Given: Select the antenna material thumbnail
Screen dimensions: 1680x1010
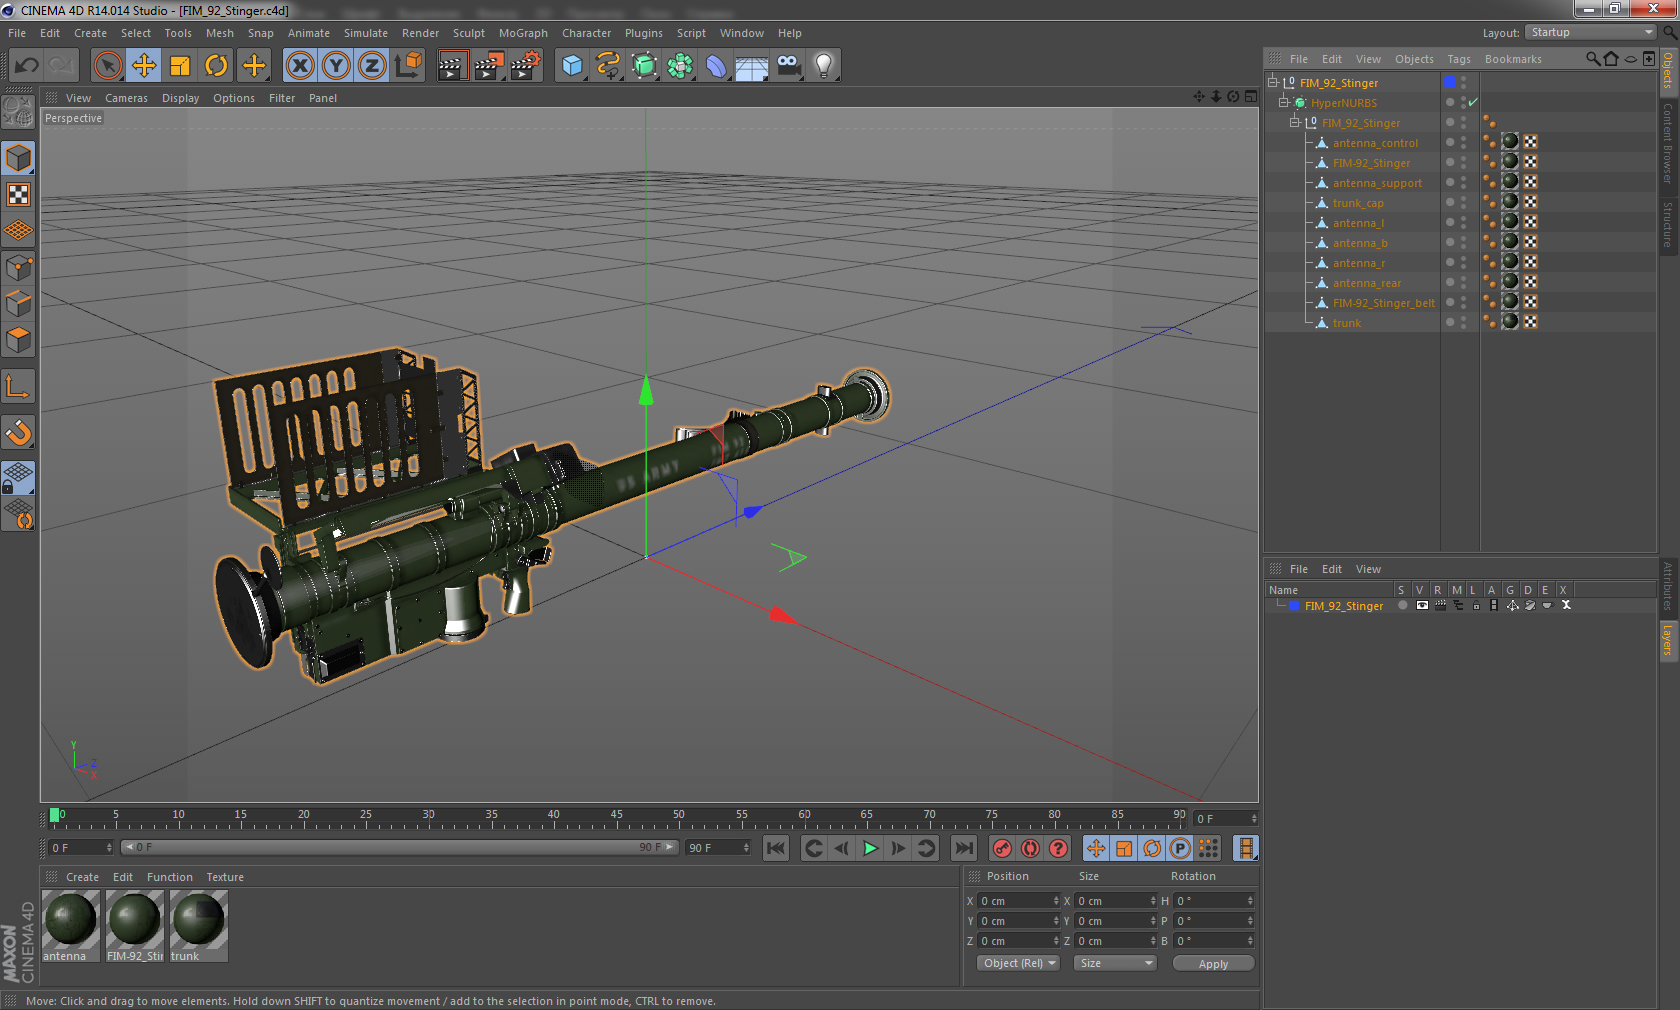Looking at the screenshot, I should 70,926.
